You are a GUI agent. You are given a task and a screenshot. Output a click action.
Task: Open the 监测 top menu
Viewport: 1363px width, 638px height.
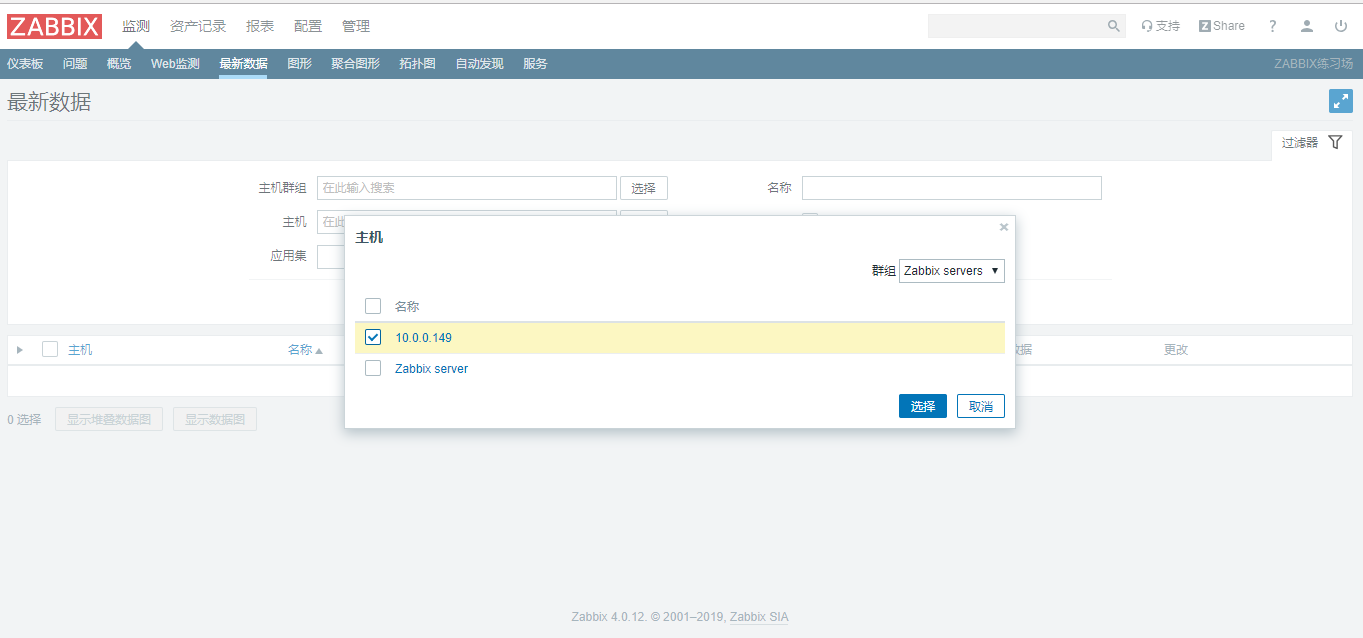coord(136,26)
